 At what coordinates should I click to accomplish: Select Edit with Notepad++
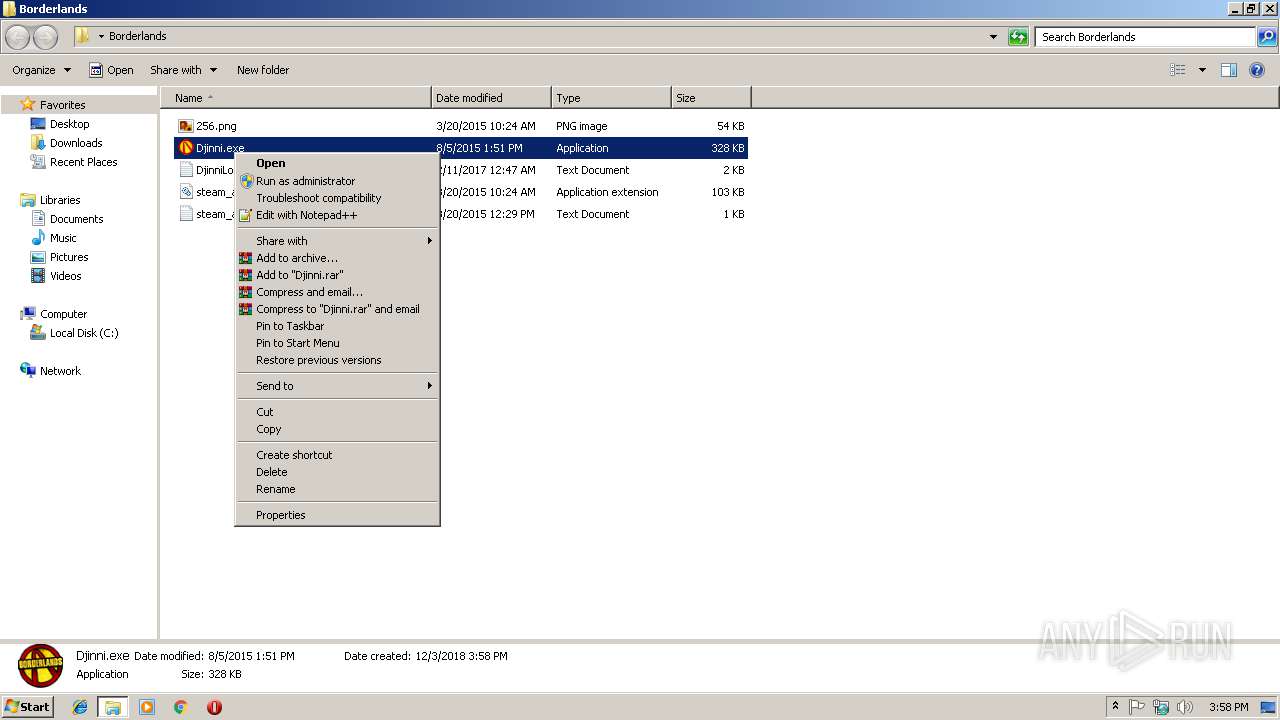337,215
